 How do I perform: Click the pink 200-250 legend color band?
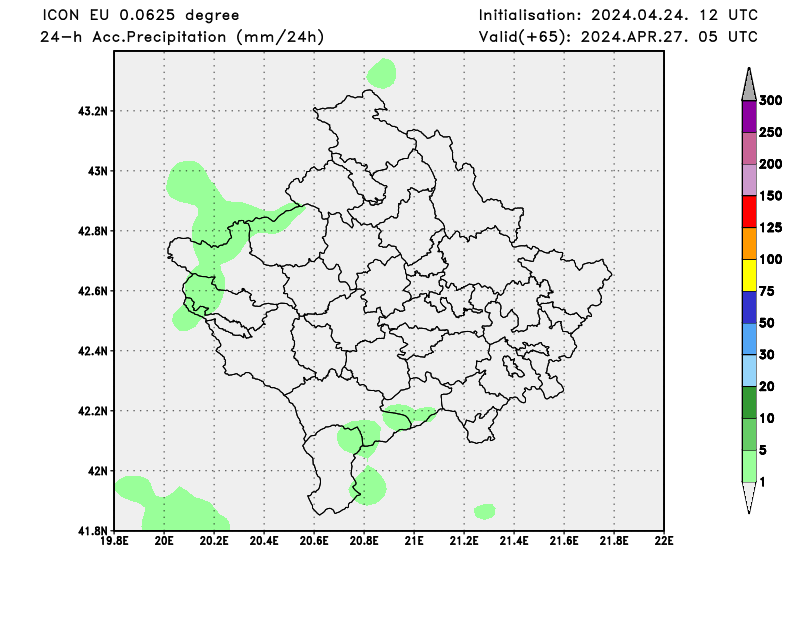tap(749, 149)
